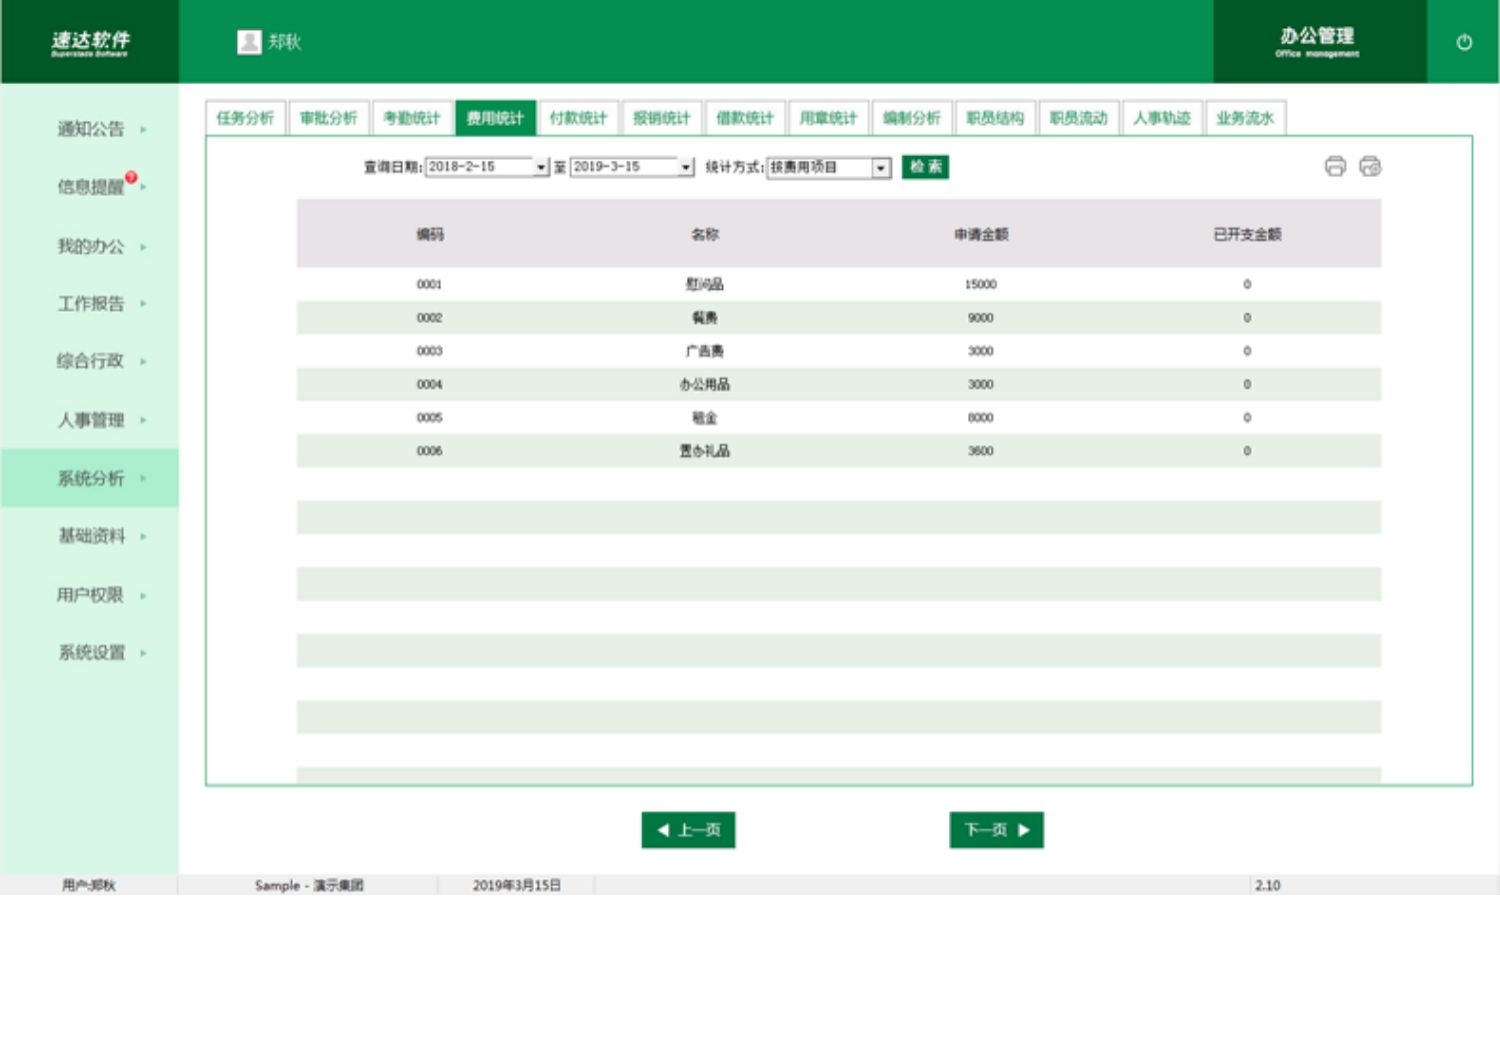The image size is (1500, 1054).
Task: Switch to the 编制分析 tab
Action: [x=912, y=118]
